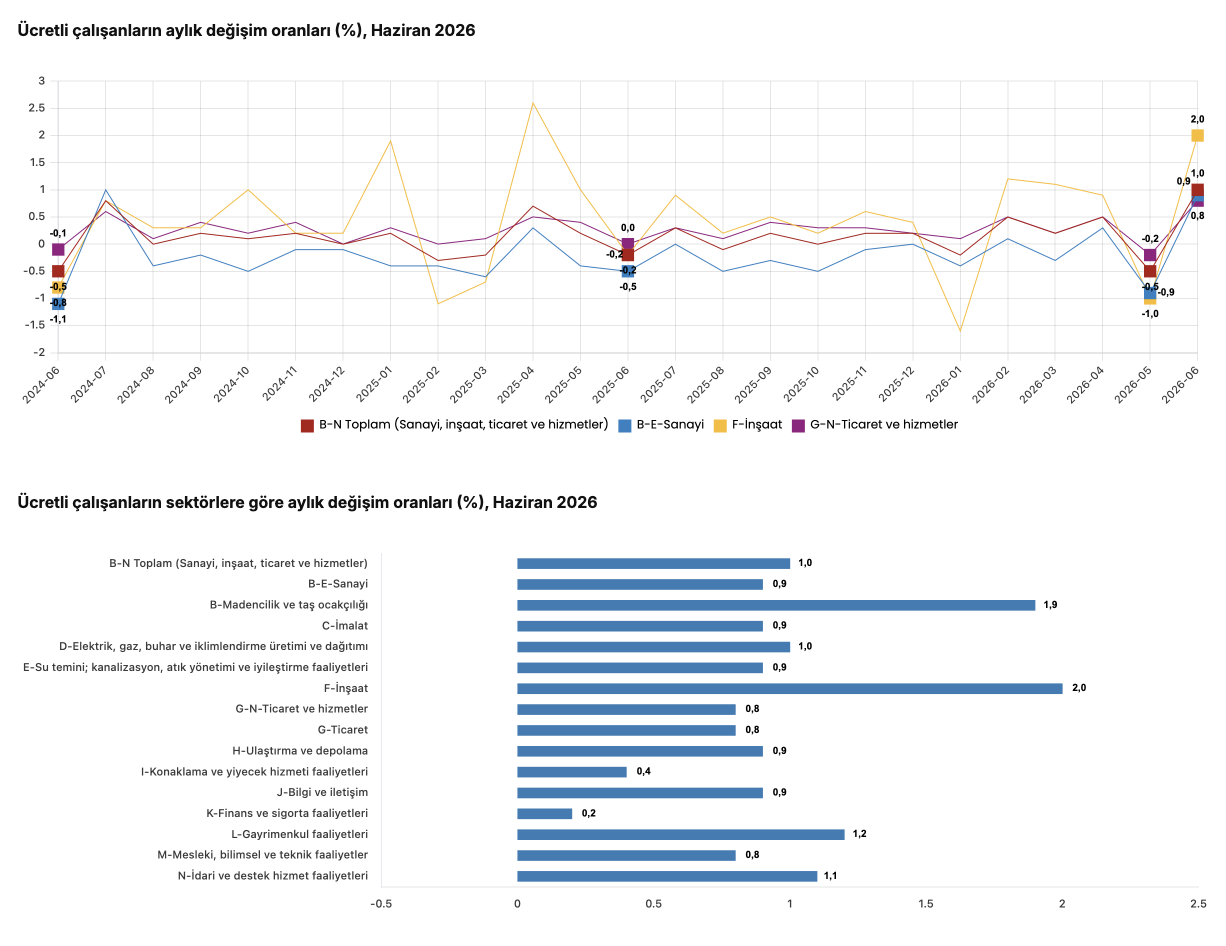
Task: Click the purple 0,0 marker at 2025-06
Action: click(x=628, y=243)
